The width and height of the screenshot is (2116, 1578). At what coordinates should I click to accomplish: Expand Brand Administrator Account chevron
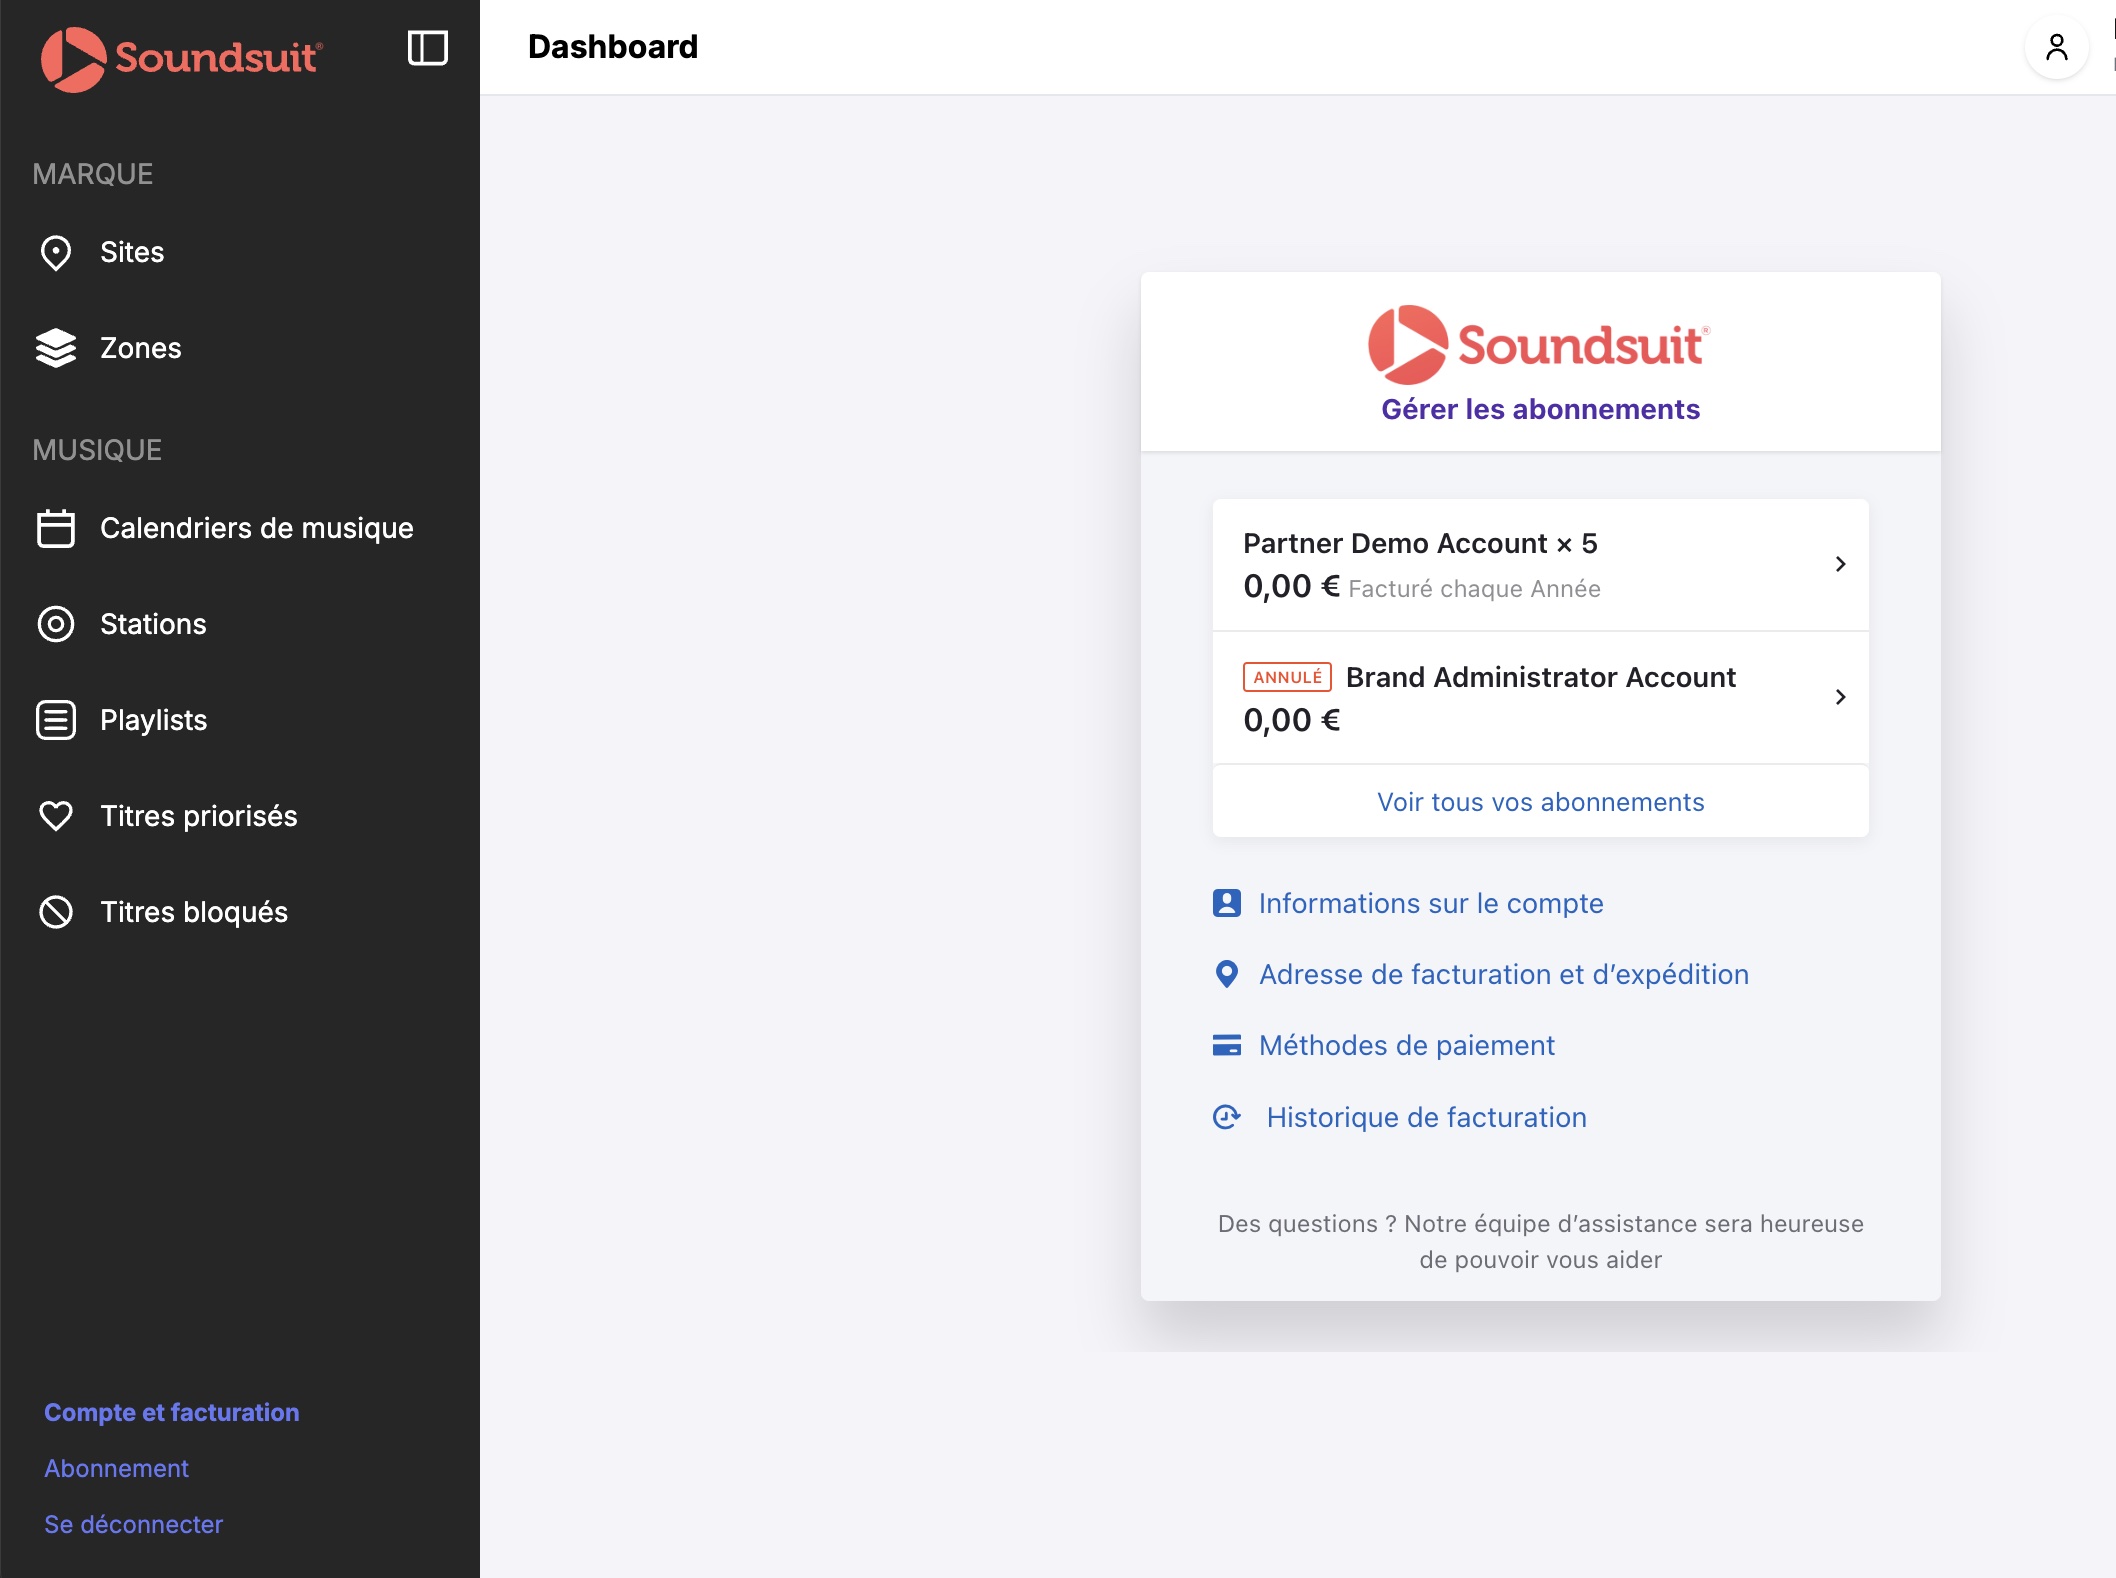click(1840, 697)
